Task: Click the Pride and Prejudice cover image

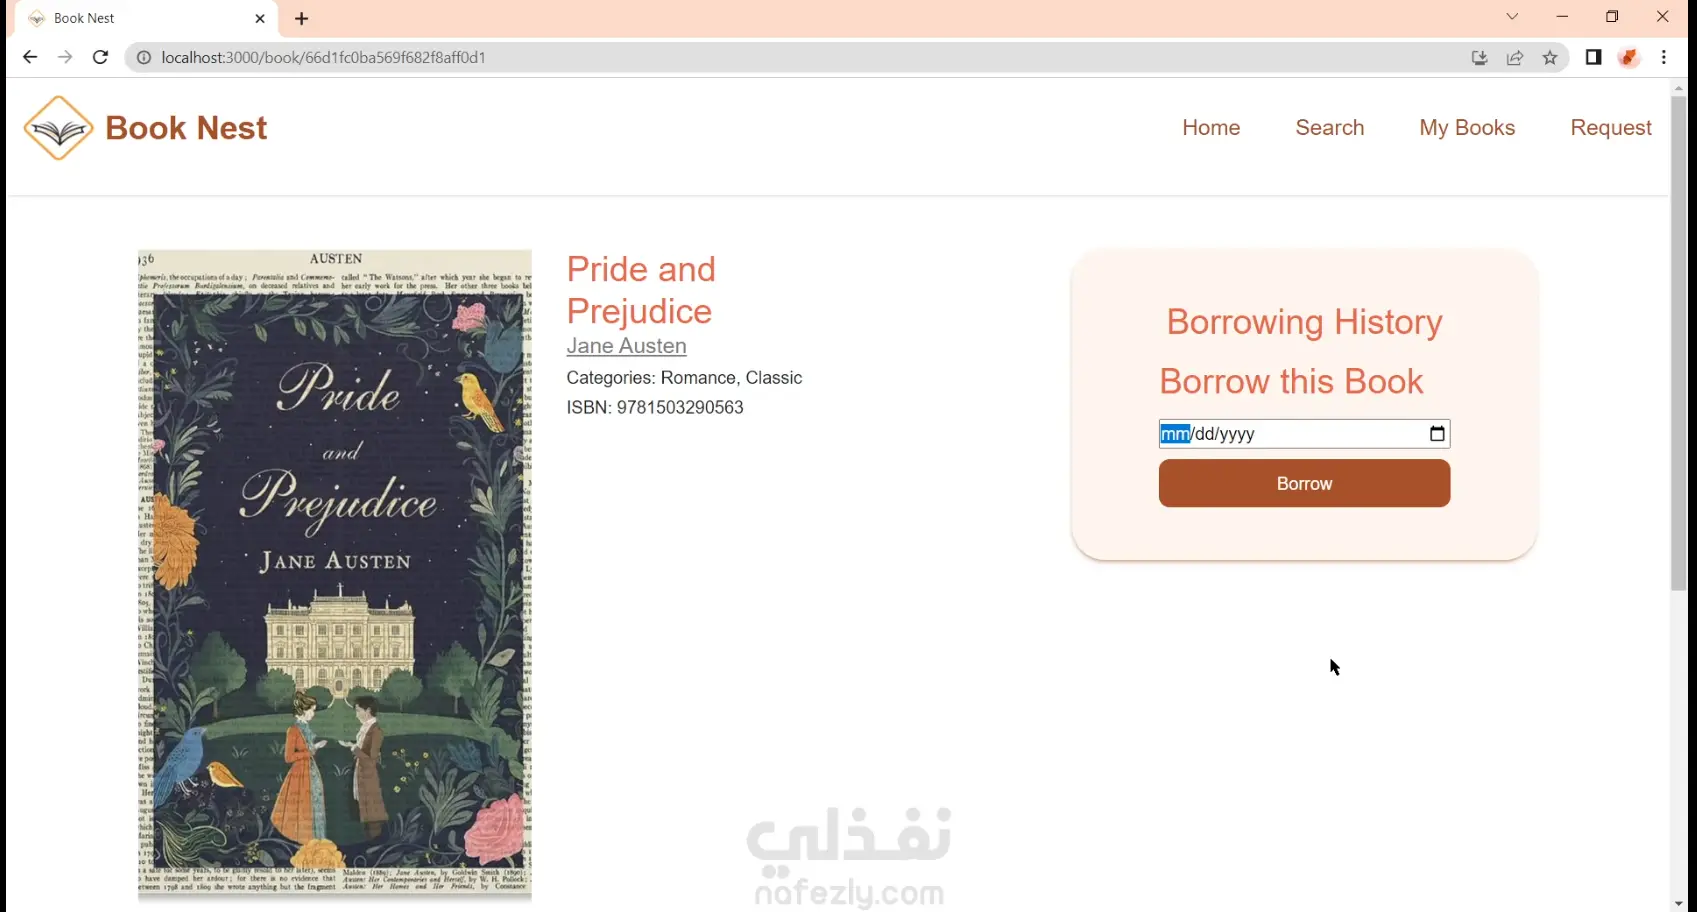Action: (335, 574)
